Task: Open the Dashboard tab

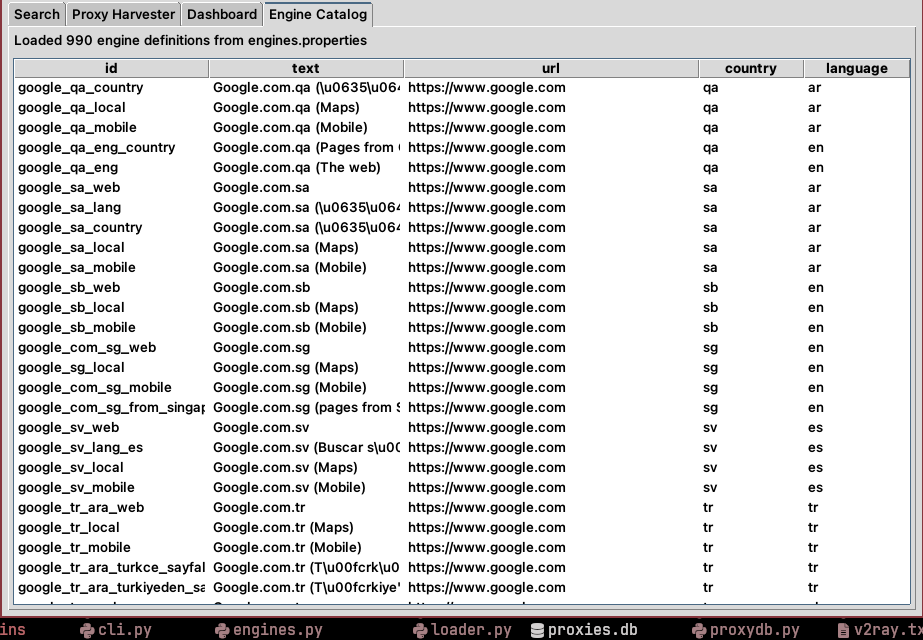Action: pos(222,14)
